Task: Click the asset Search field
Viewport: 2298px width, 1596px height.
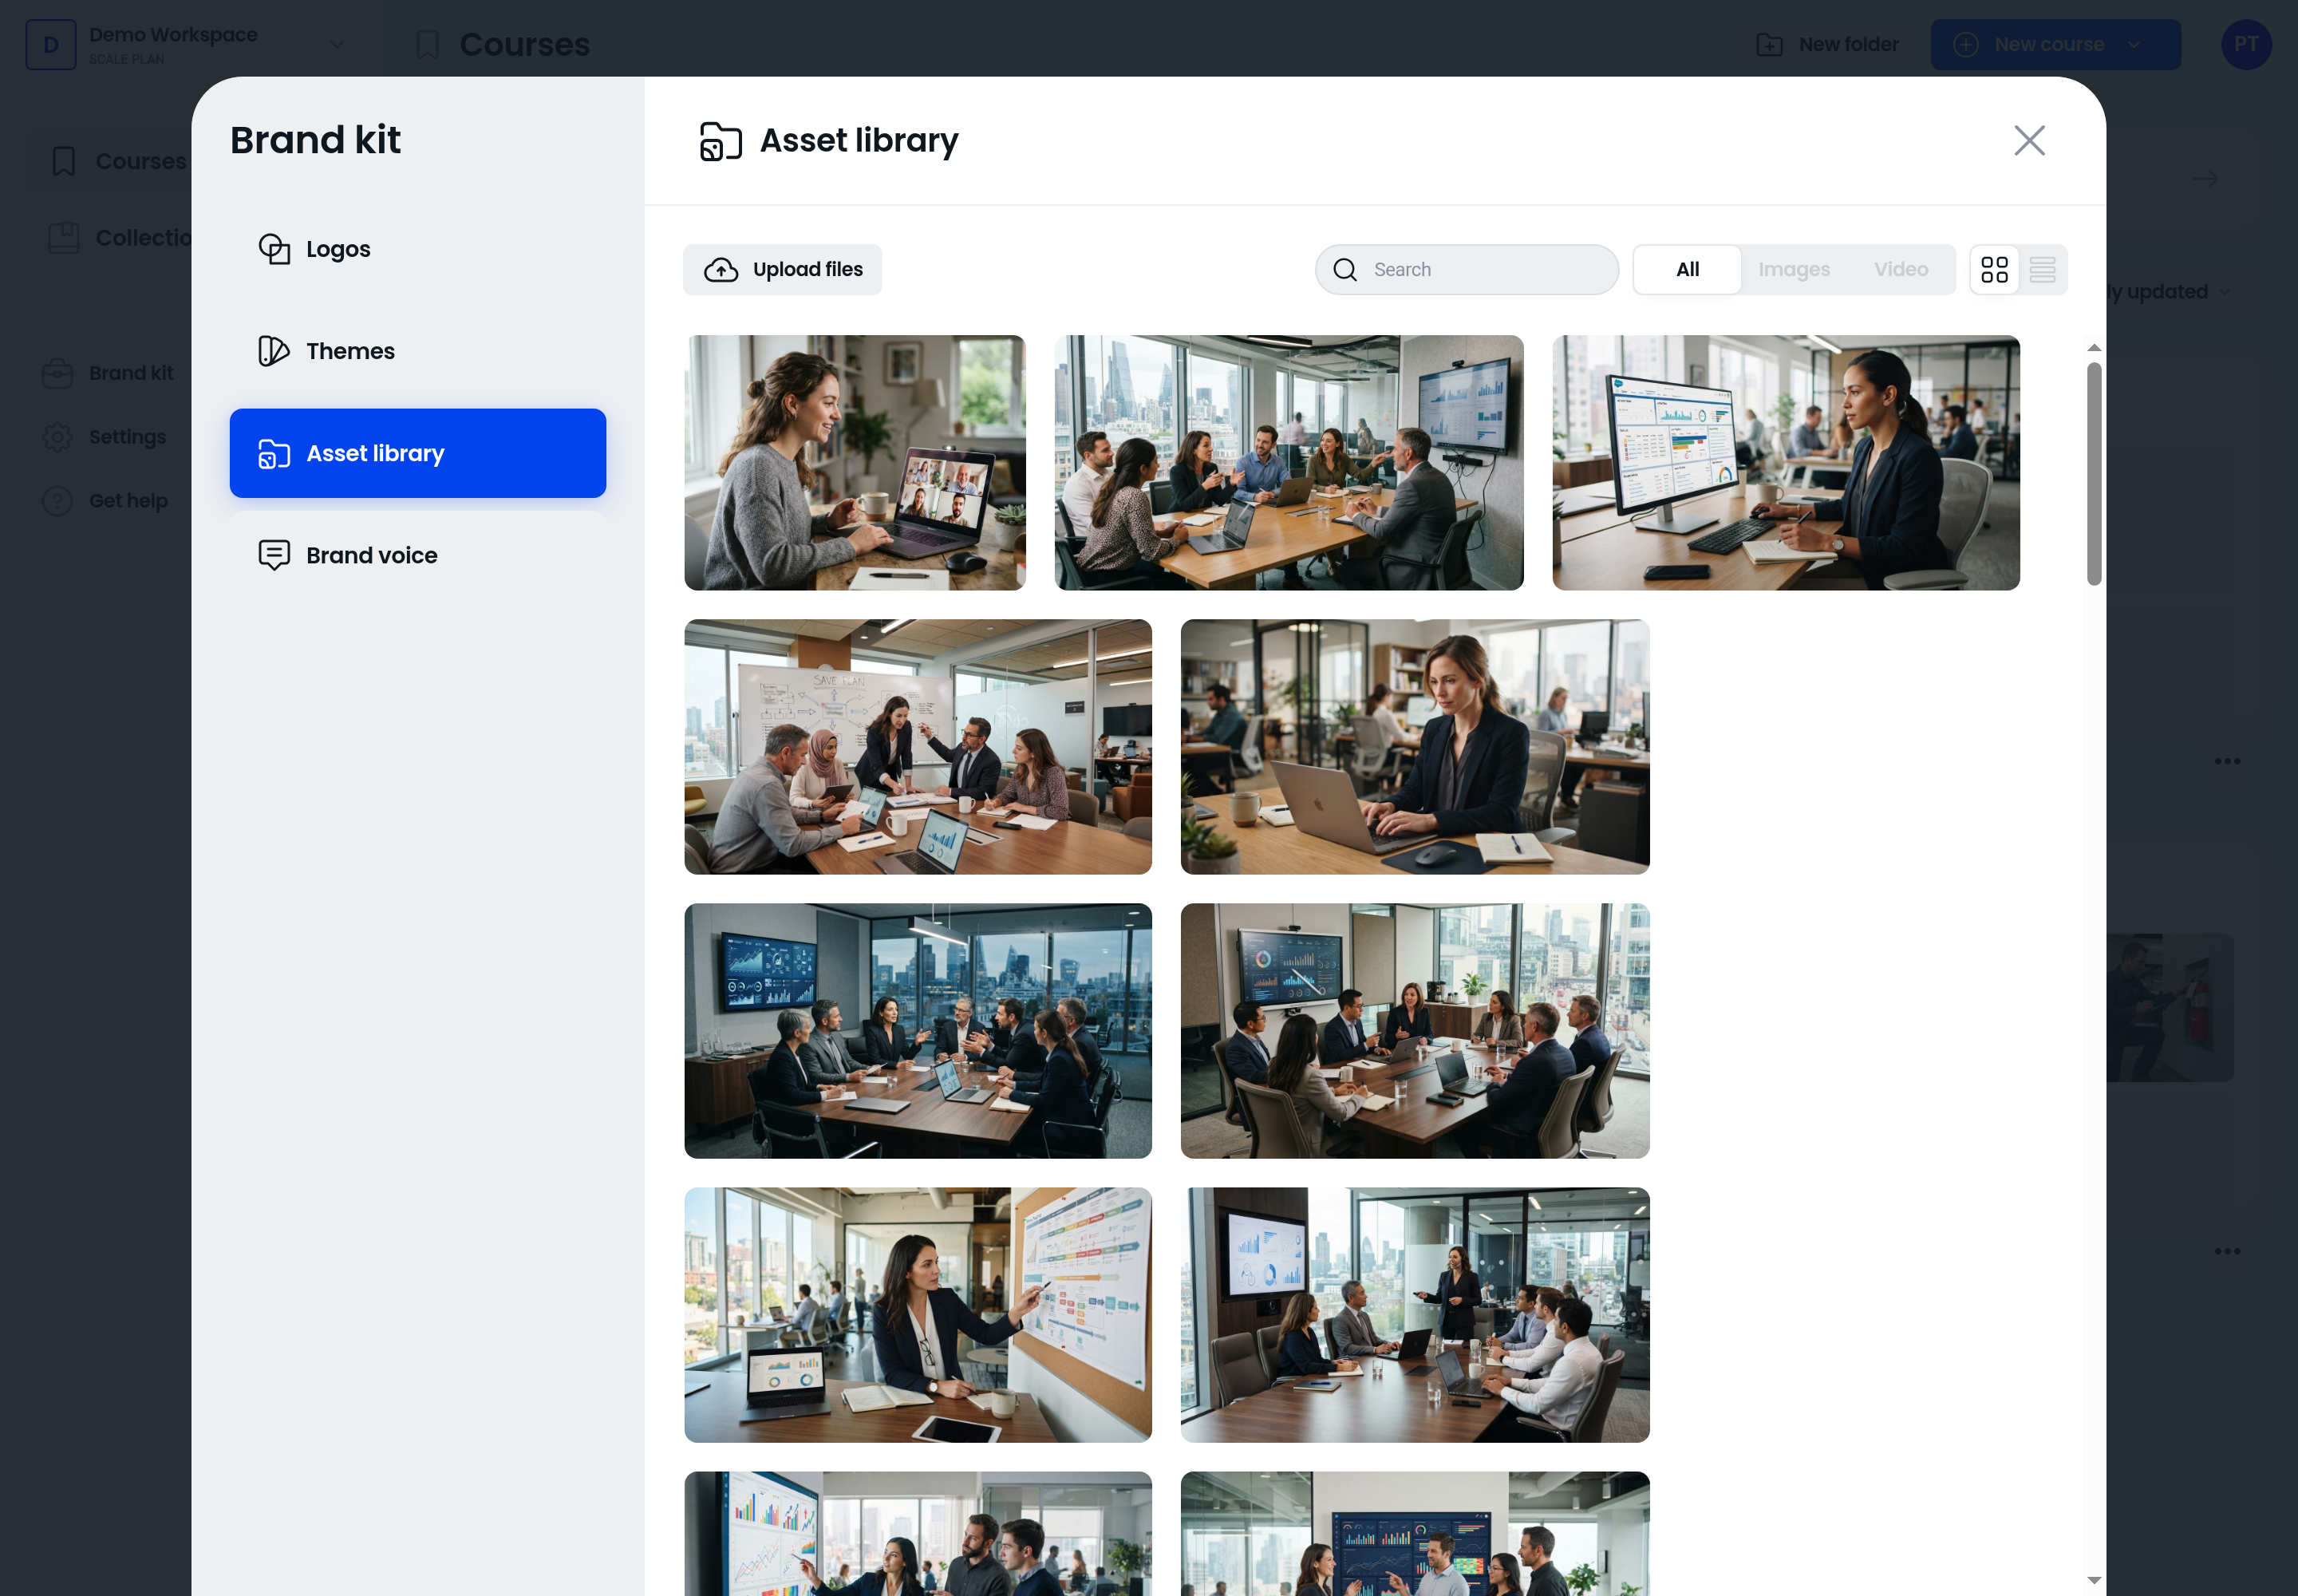Action: pos(1466,269)
